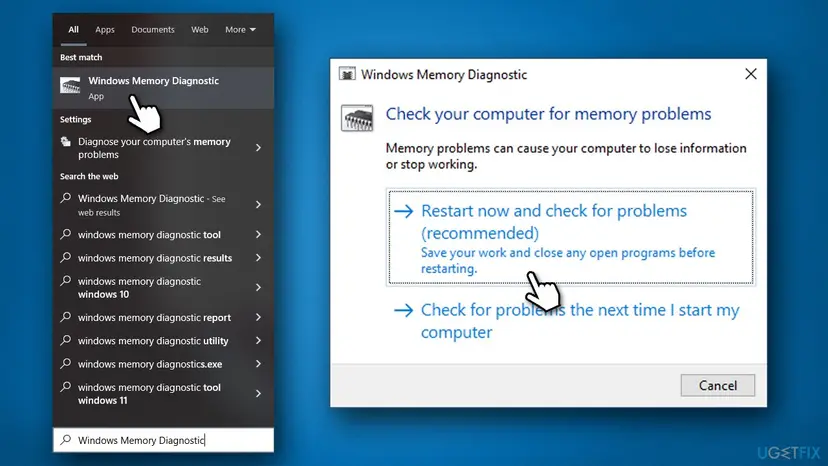
Task: Click arrow icon beside Check next time option
Action: (x=404, y=310)
